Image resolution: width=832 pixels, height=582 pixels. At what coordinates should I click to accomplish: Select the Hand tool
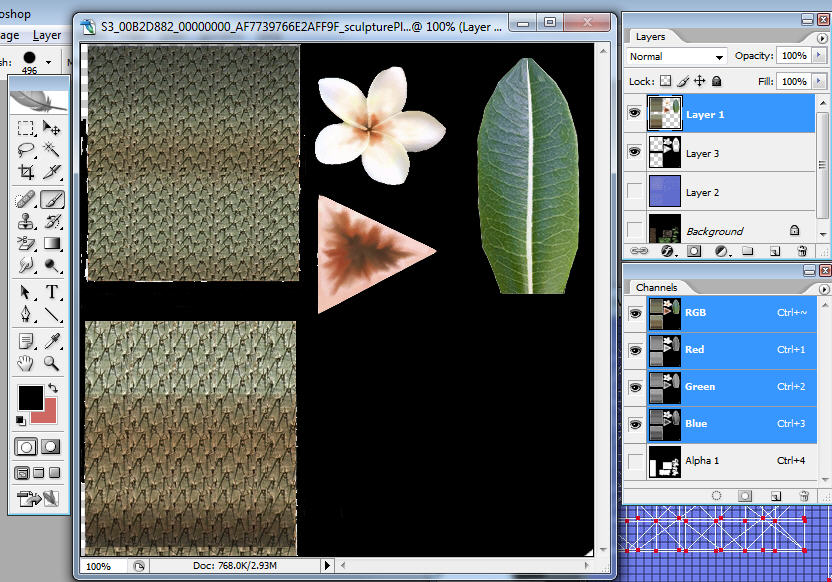(x=27, y=364)
